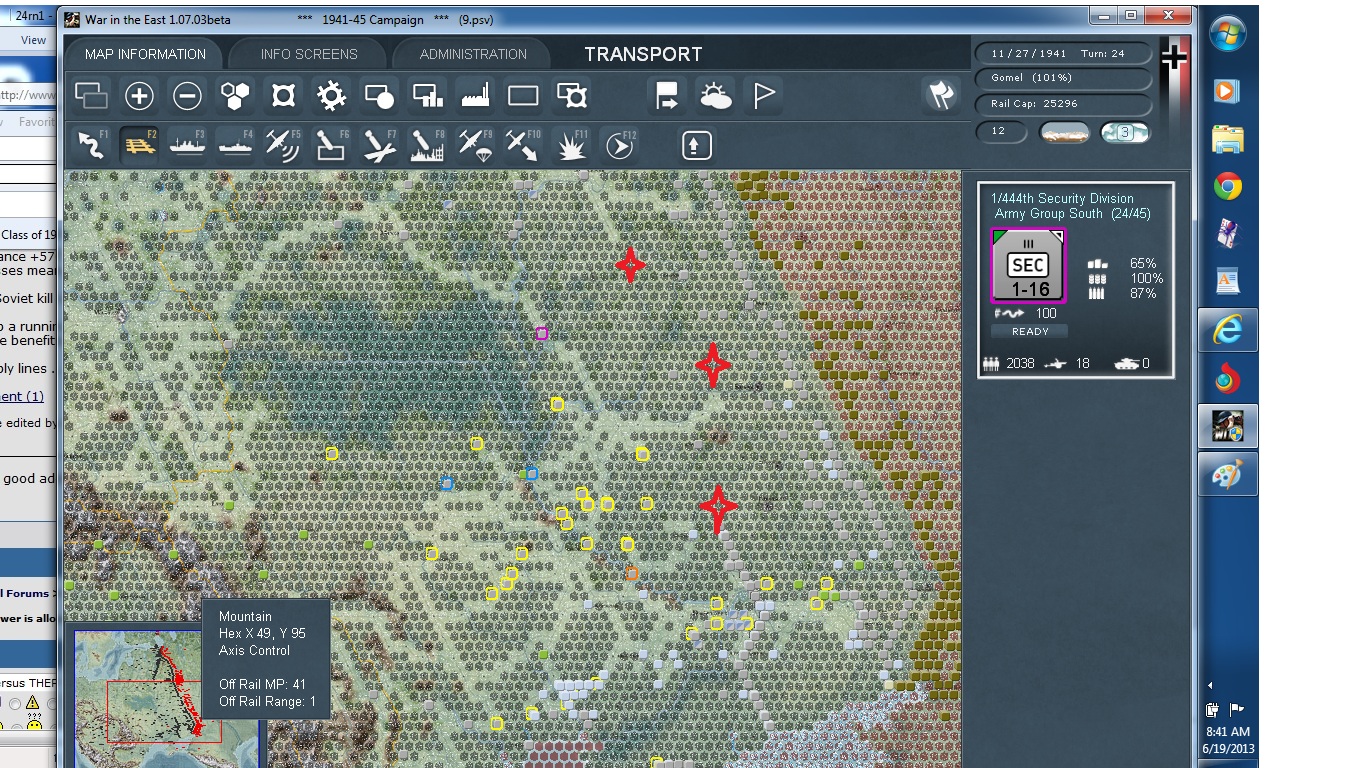This screenshot has width=1366, height=768.
Task: Click the notched square icon beside the gear
Action: (x=283, y=95)
